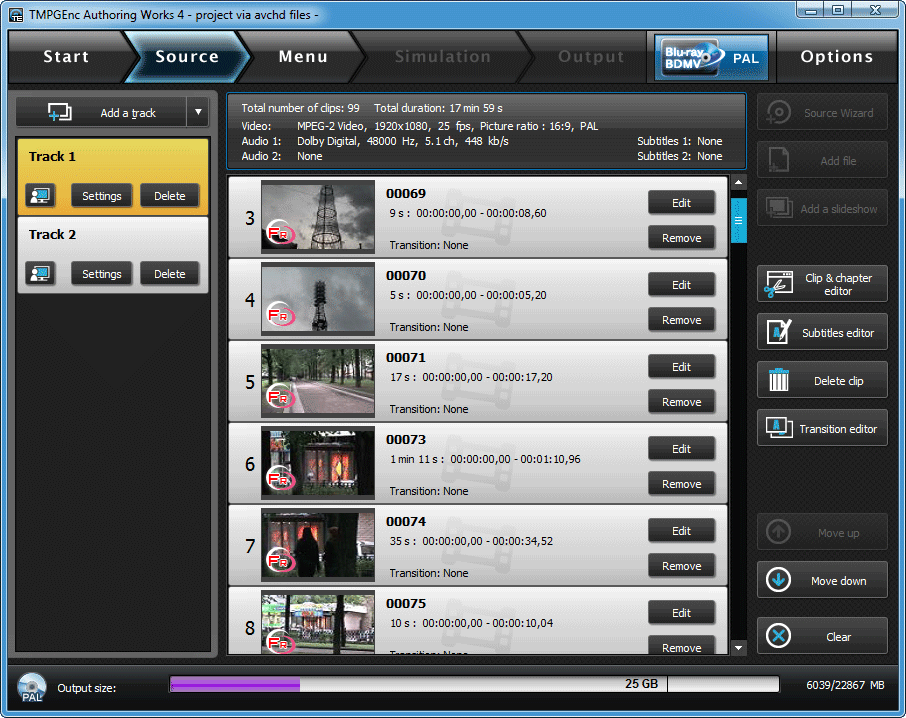This screenshot has width=906, height=718.
Task: Click the clip list scroll down arrow
Action: 738,648
